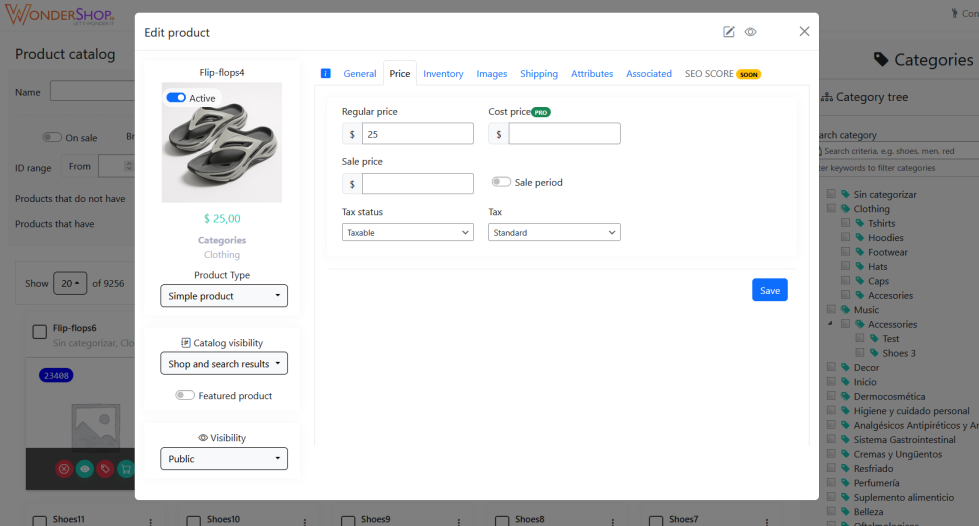This screenshot has height=526, width=979.
Task: Turn on the Featured product switch
Action: (x=185, y=396)
